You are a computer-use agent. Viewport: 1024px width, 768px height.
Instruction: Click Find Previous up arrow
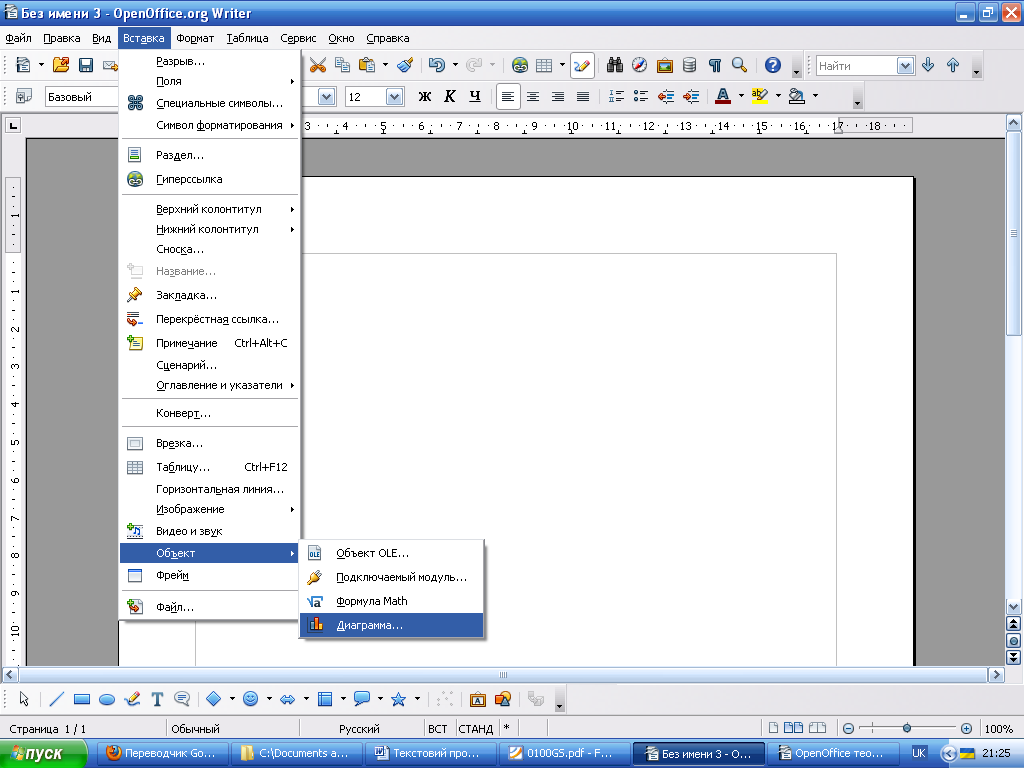click(953, 65)
